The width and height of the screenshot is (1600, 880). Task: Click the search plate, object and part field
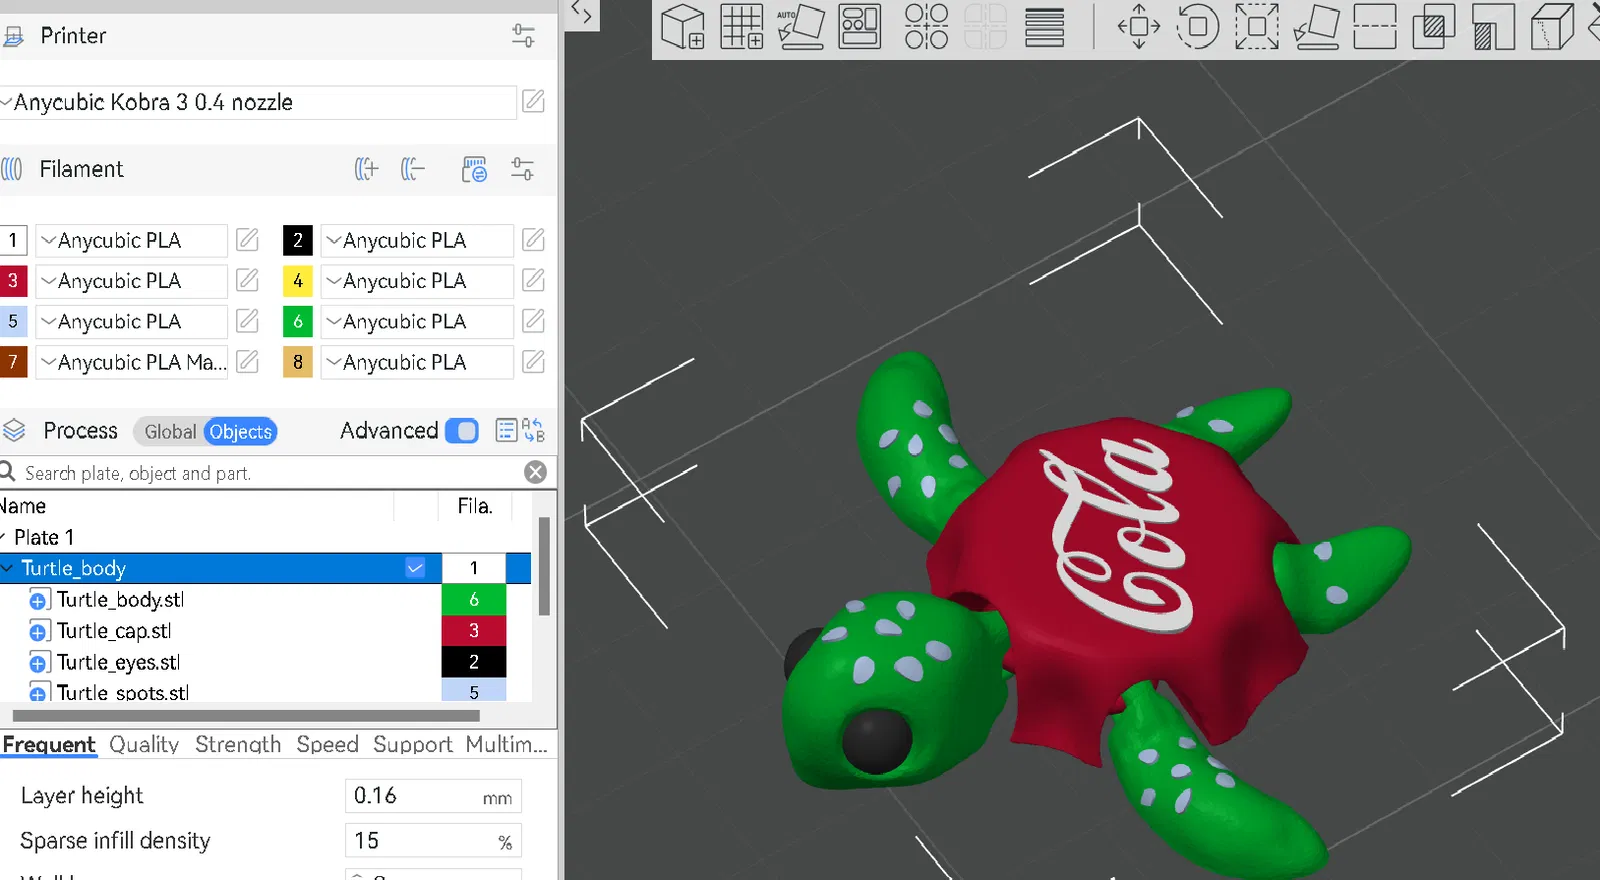pyautogui.click(x=268, y=473)
